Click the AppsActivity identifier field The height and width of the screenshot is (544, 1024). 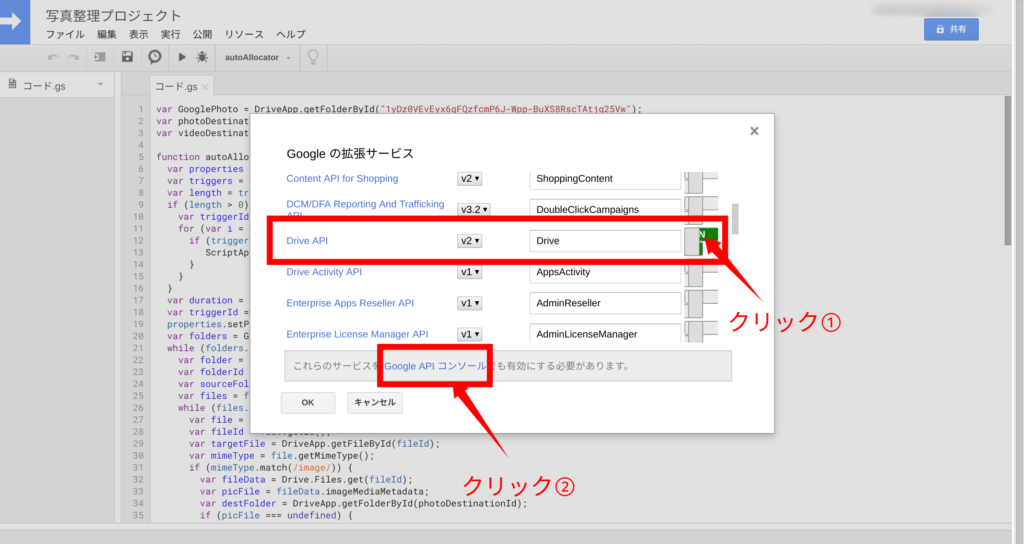[605, 272]
